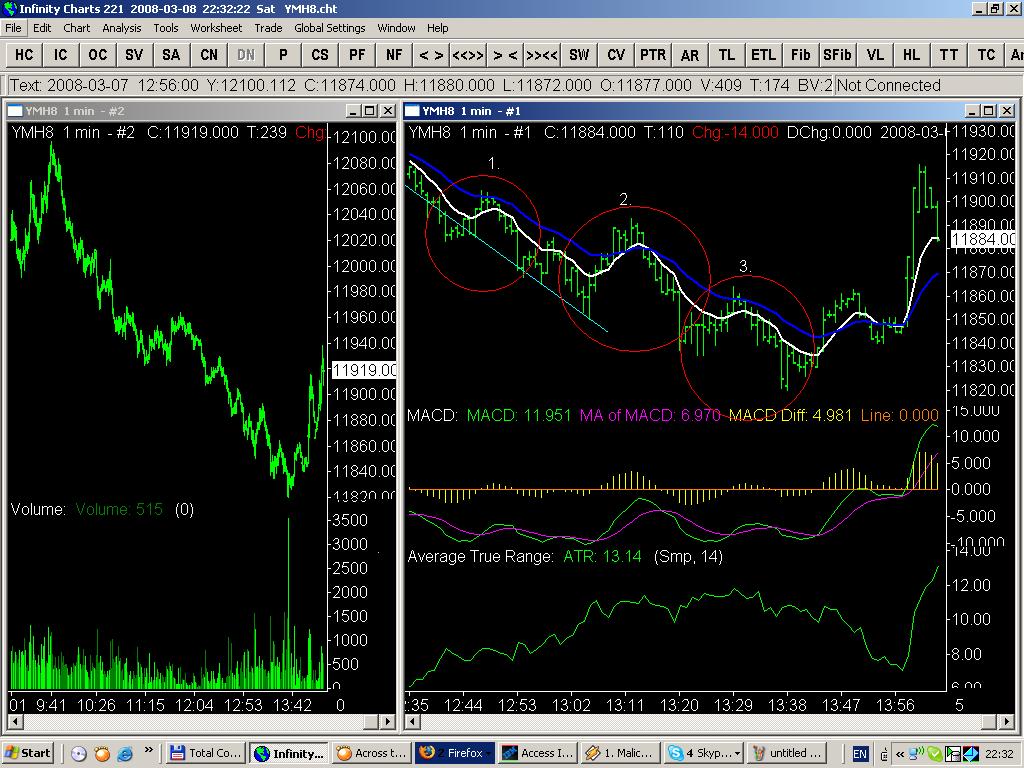
Task: Click the PF toolbar button
Action: 357,55
